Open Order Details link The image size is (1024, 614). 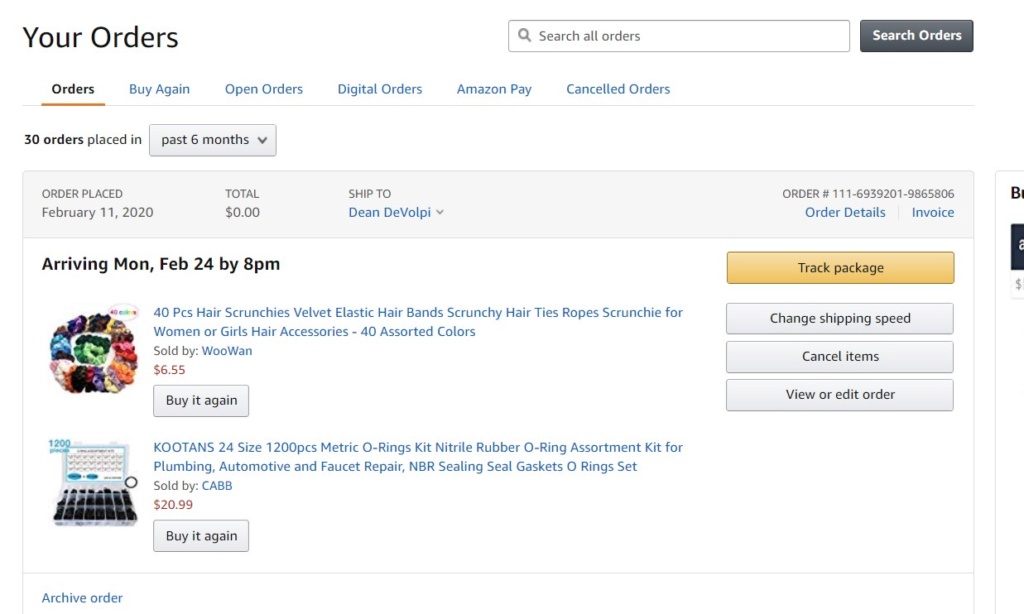tap(845, 212)
